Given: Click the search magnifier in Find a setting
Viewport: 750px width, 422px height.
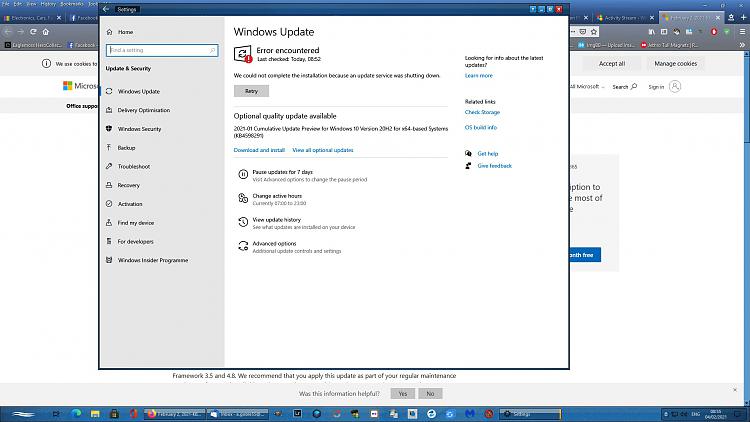Looking at the screenshot, I should click(213, 50).
